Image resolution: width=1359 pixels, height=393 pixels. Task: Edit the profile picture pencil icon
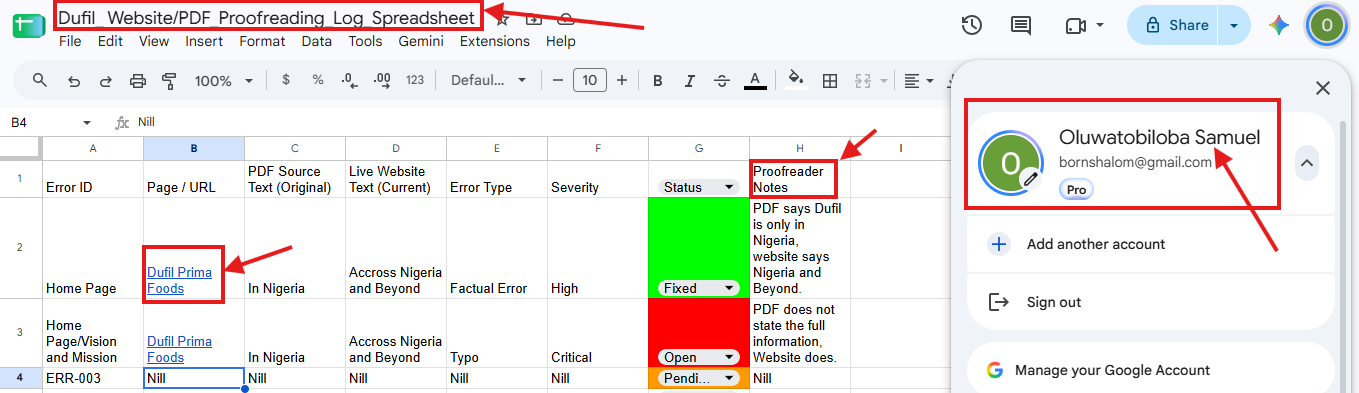(1032, 178)
